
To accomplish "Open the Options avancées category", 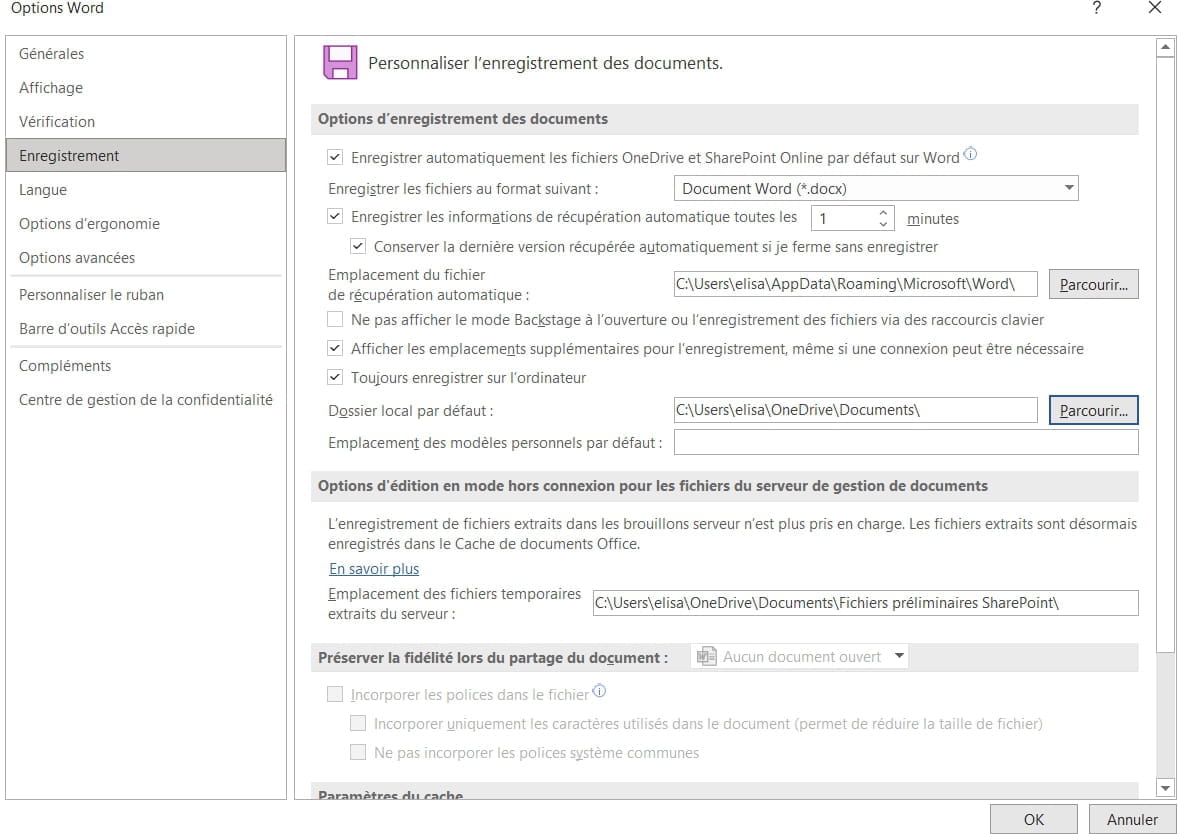I will pos(77,258).
